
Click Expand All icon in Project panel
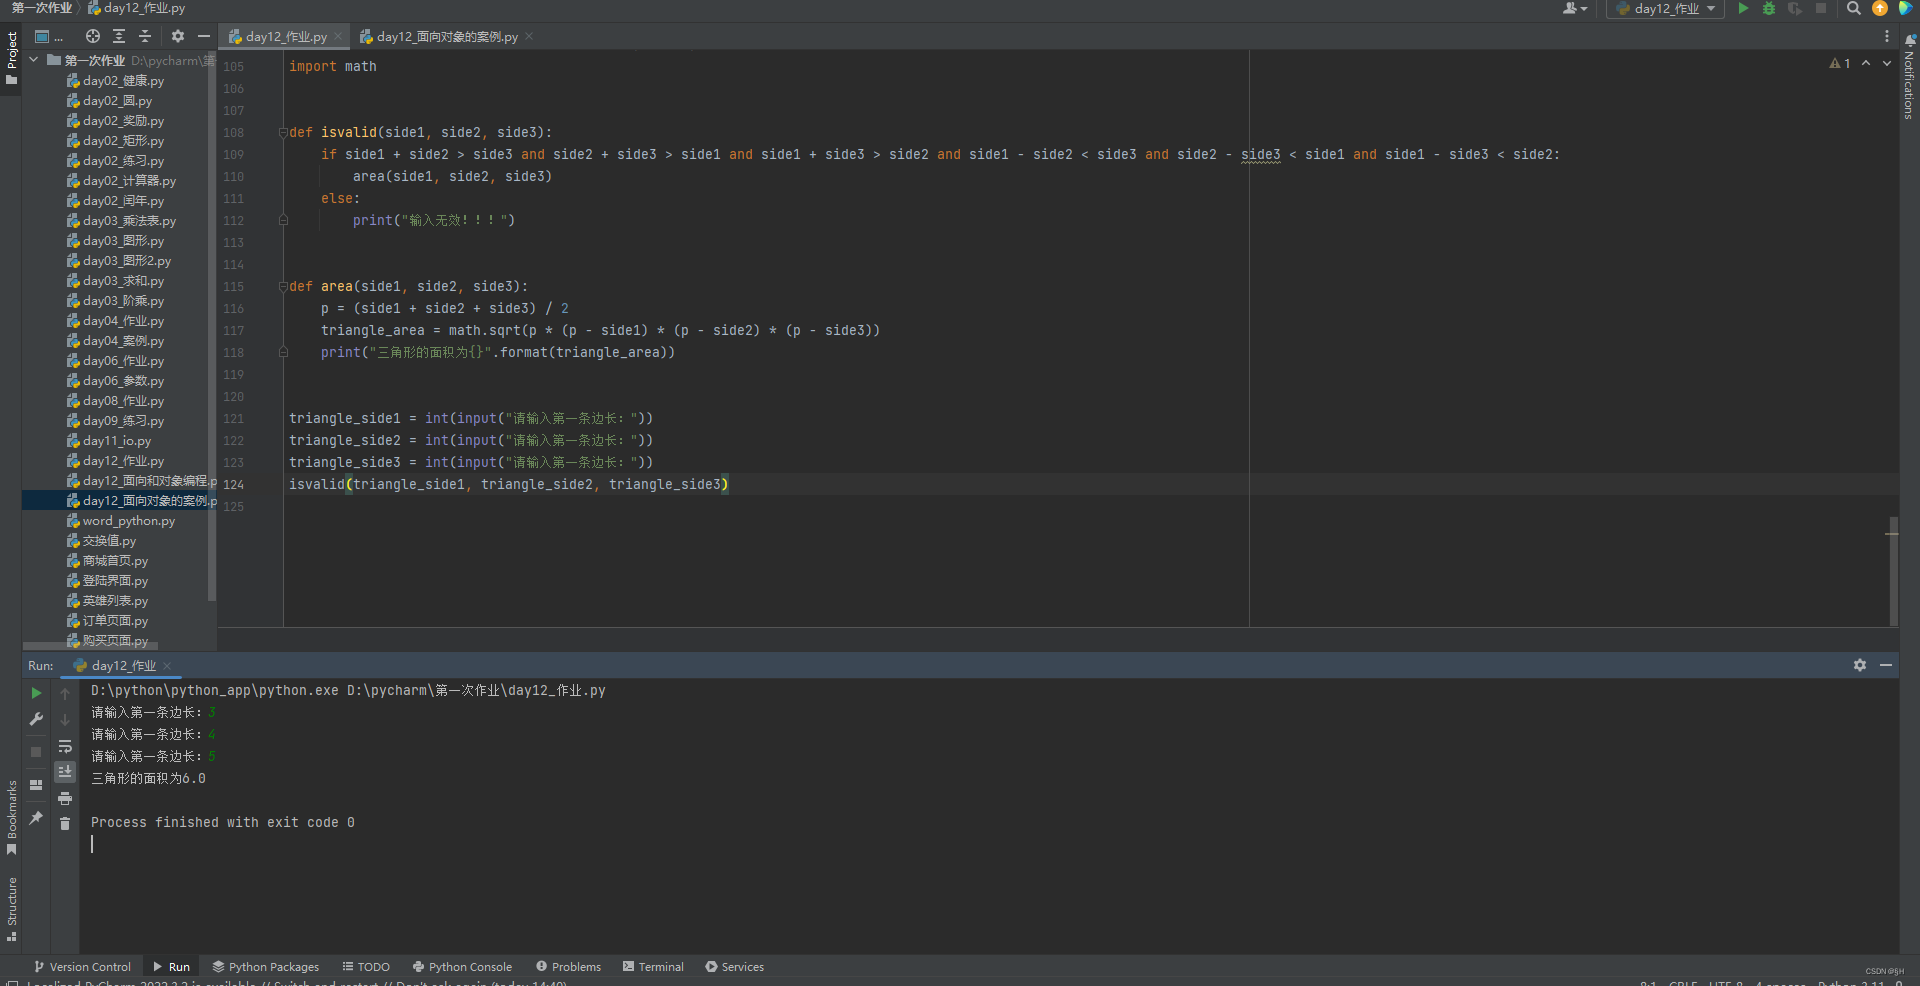(119, 36)
